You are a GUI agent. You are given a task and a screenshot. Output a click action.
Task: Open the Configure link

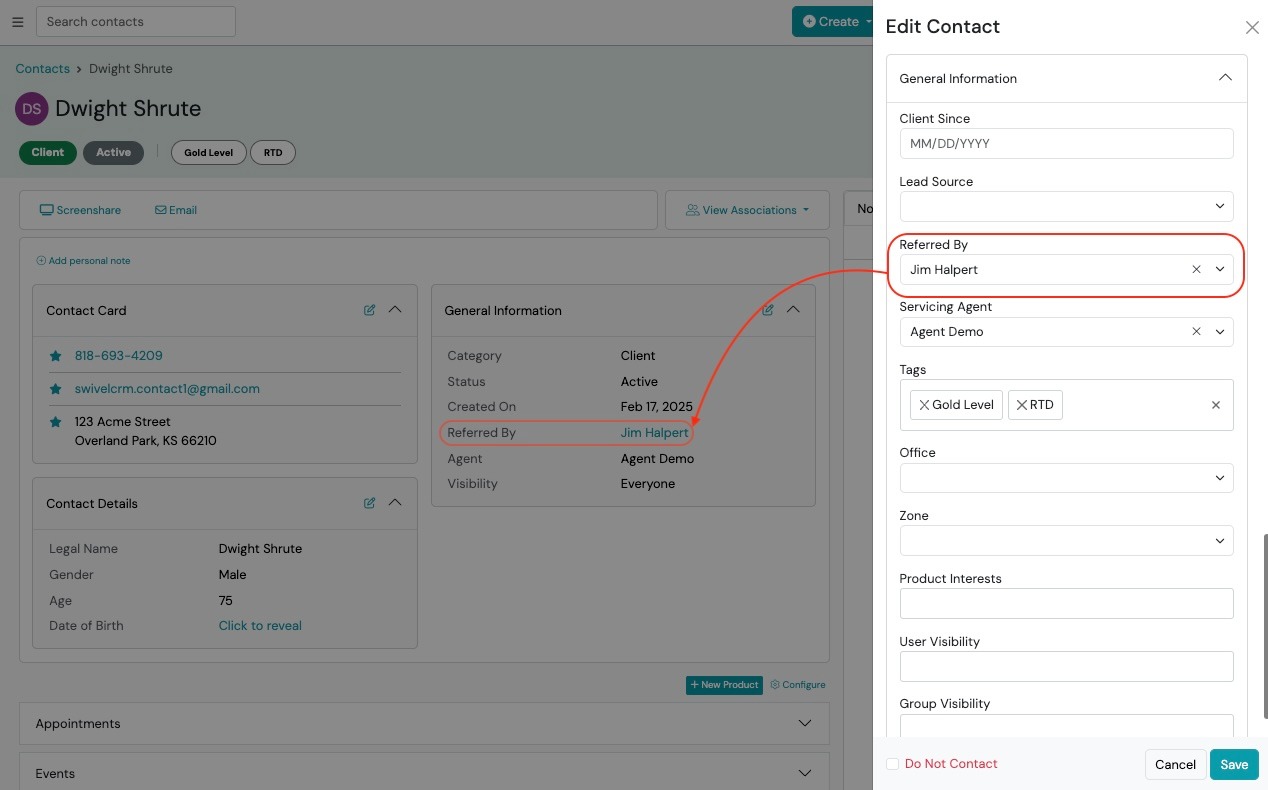click(798, 685)
